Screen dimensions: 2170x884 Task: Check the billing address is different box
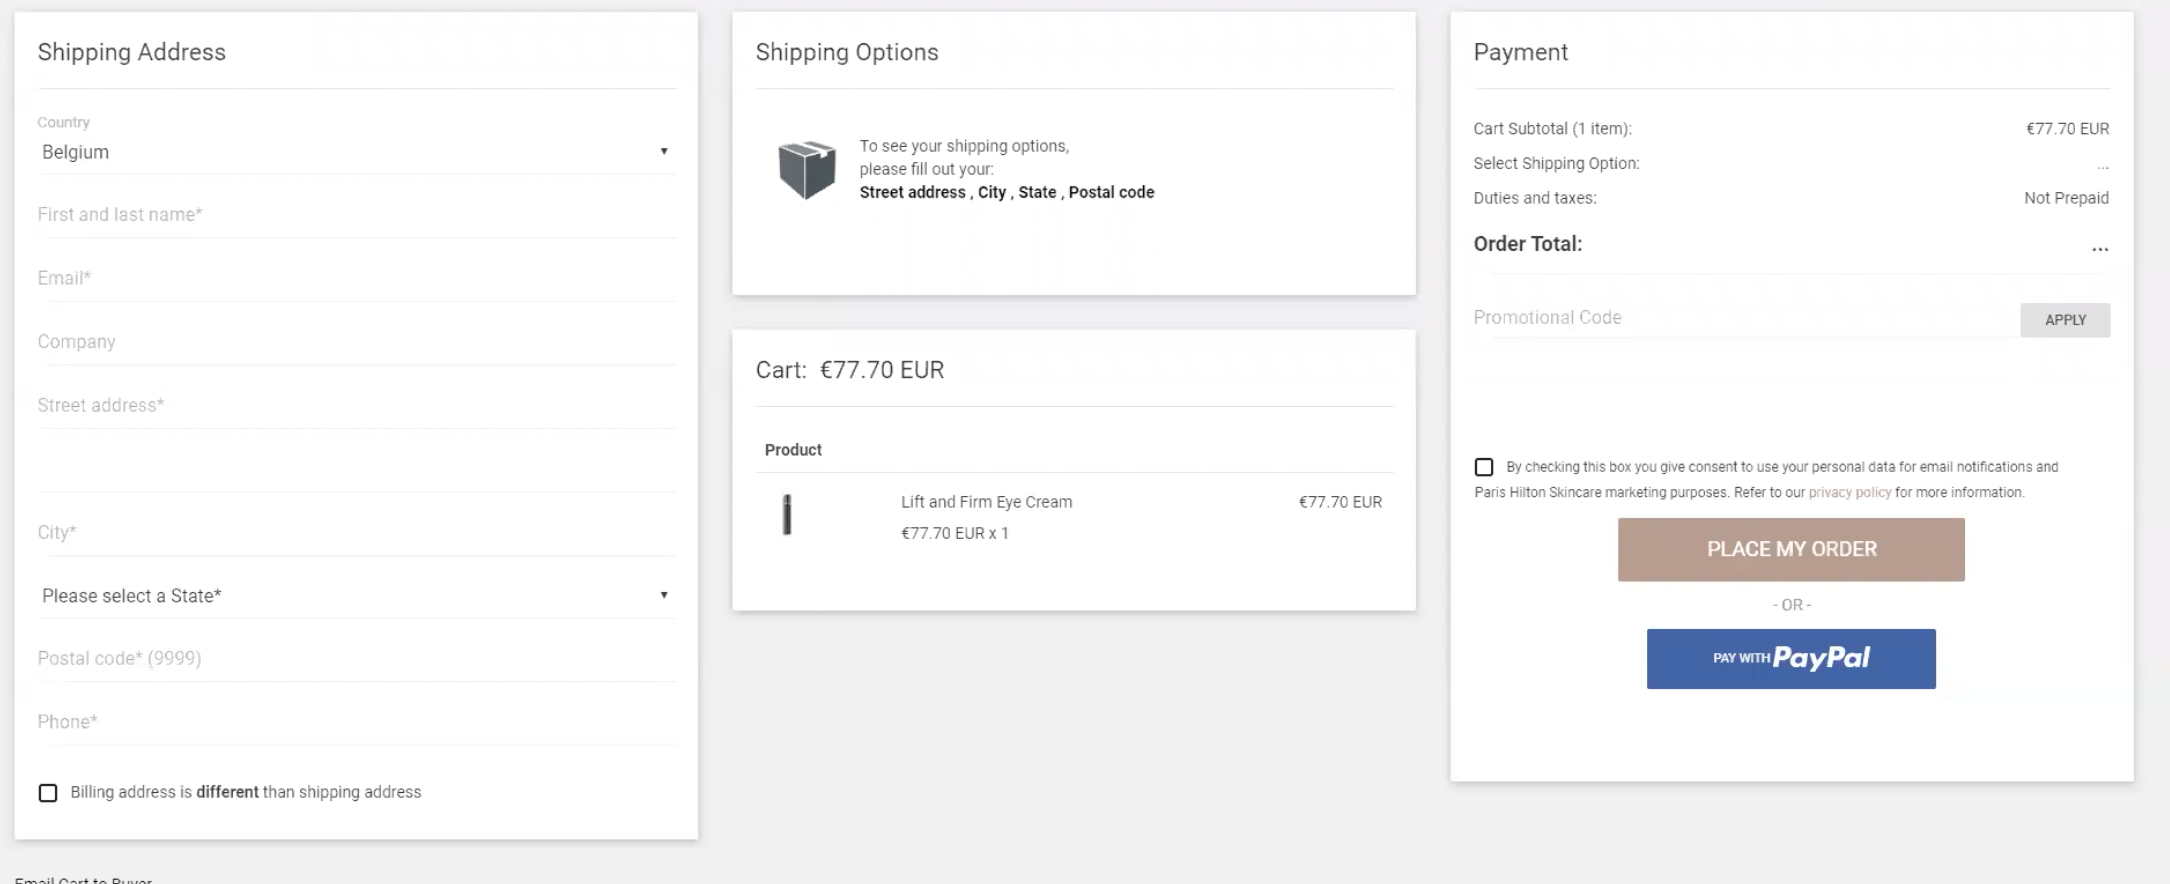click(48, 793)
